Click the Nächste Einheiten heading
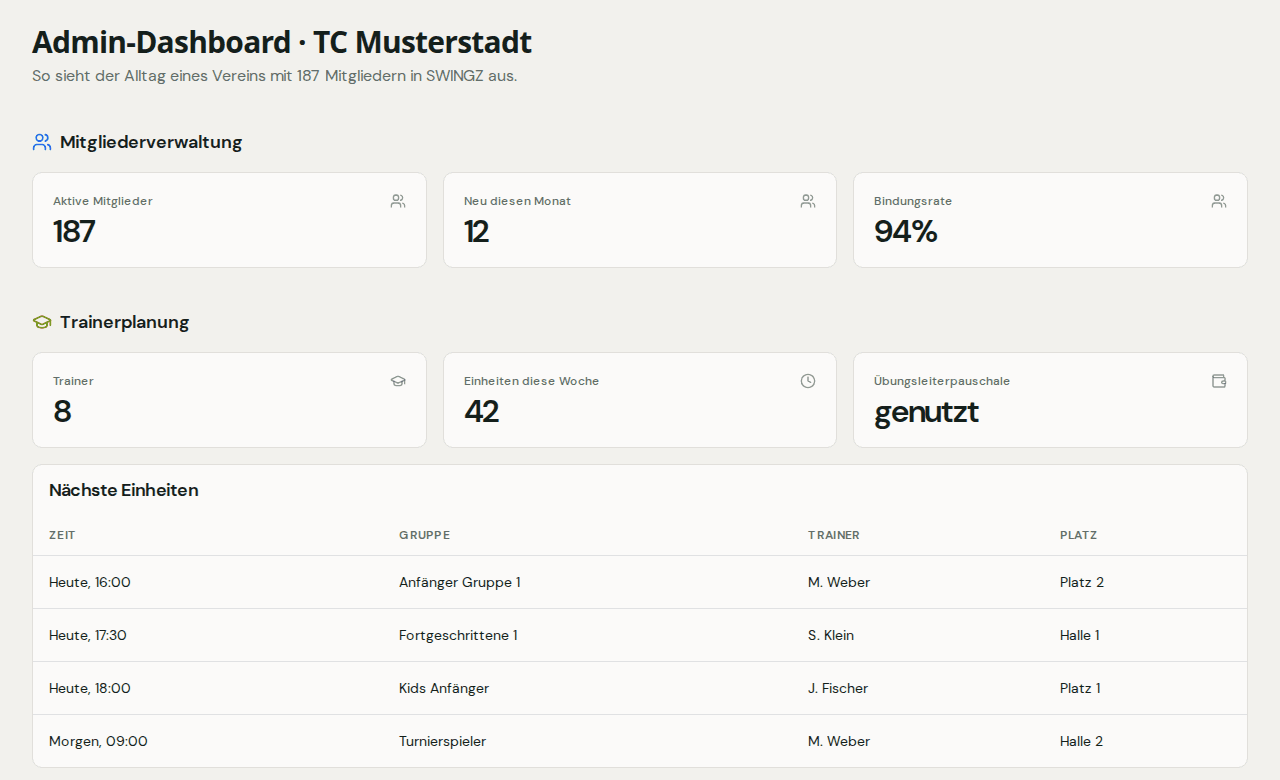1280x780 pixels. [124, 490]
